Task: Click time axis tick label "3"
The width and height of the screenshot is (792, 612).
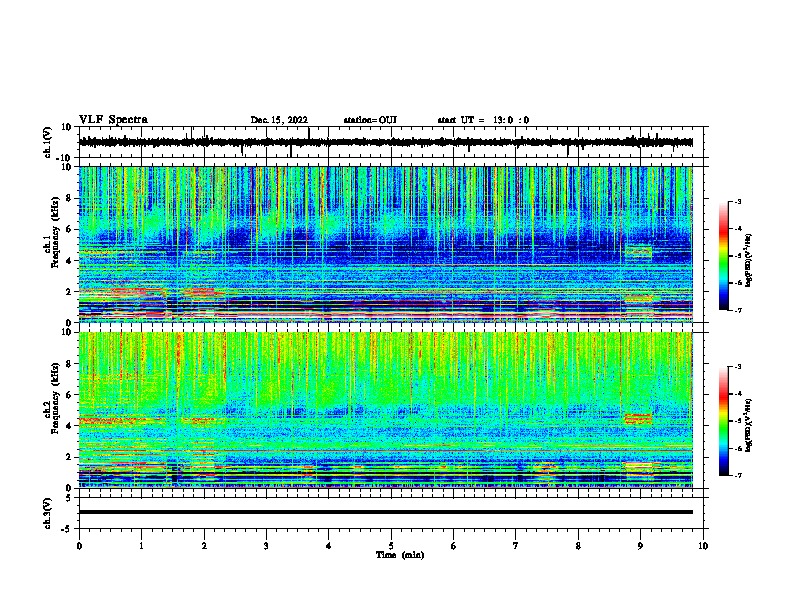Action: point(266,546)
